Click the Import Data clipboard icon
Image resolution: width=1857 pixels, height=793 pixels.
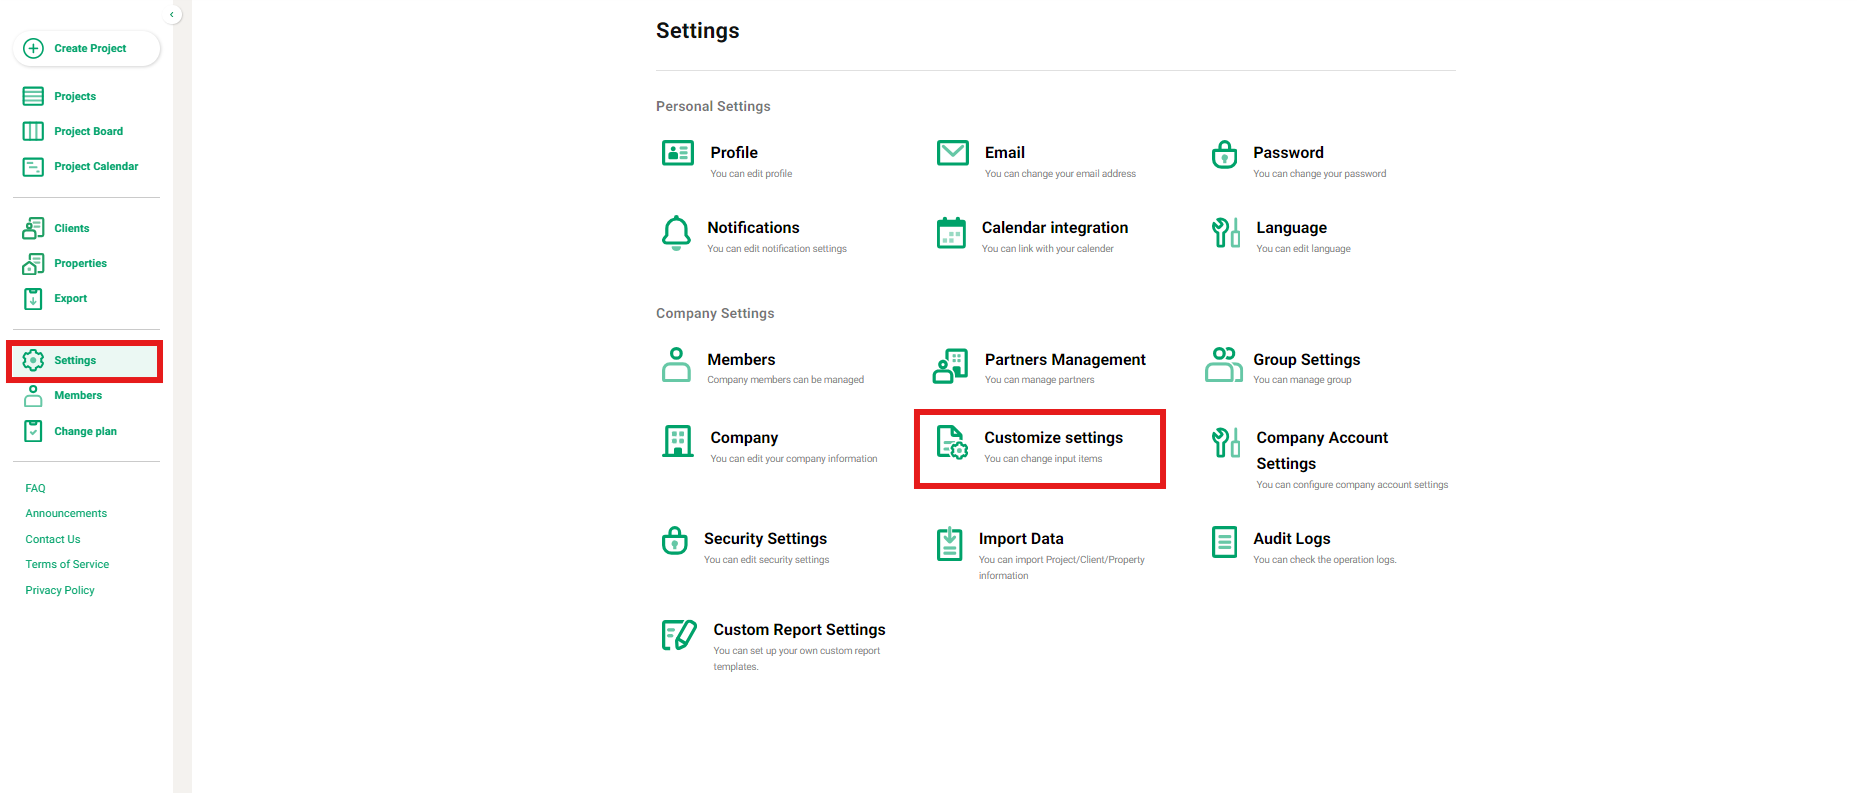(x=949, y=544)
